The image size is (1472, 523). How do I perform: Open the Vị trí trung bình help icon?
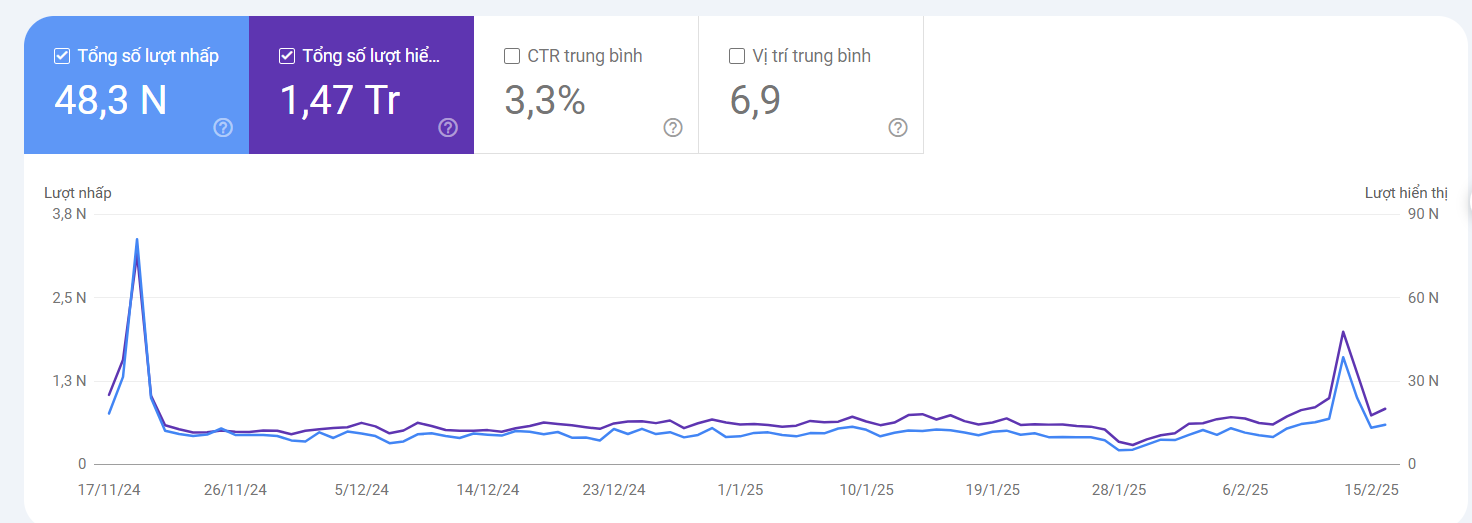point(898,127)
